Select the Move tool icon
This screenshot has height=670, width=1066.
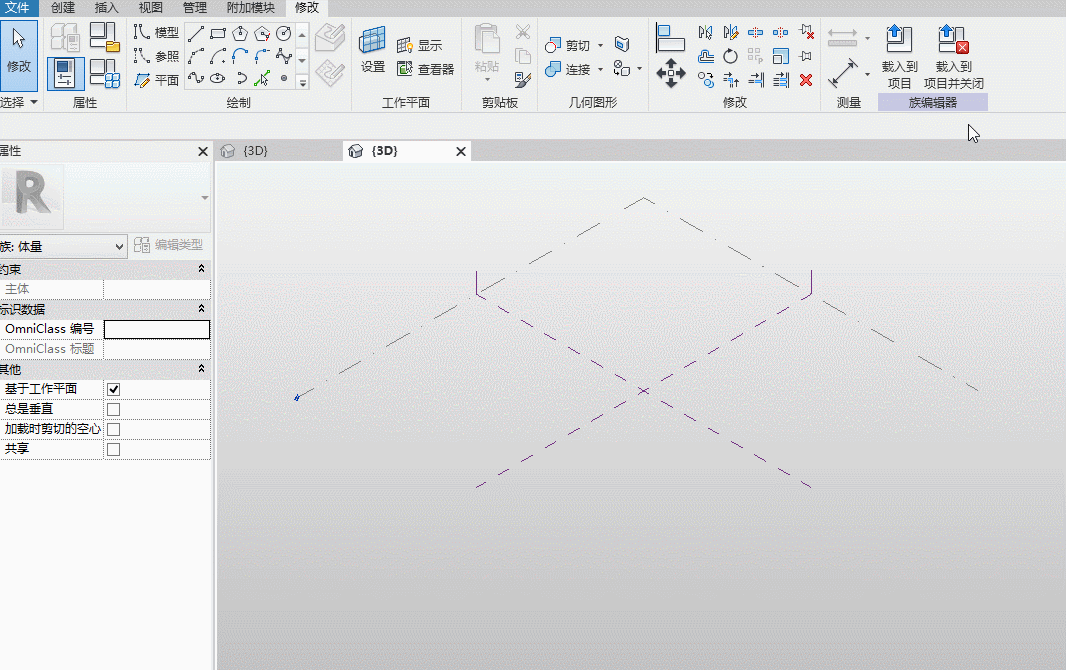tap(670, 73)
